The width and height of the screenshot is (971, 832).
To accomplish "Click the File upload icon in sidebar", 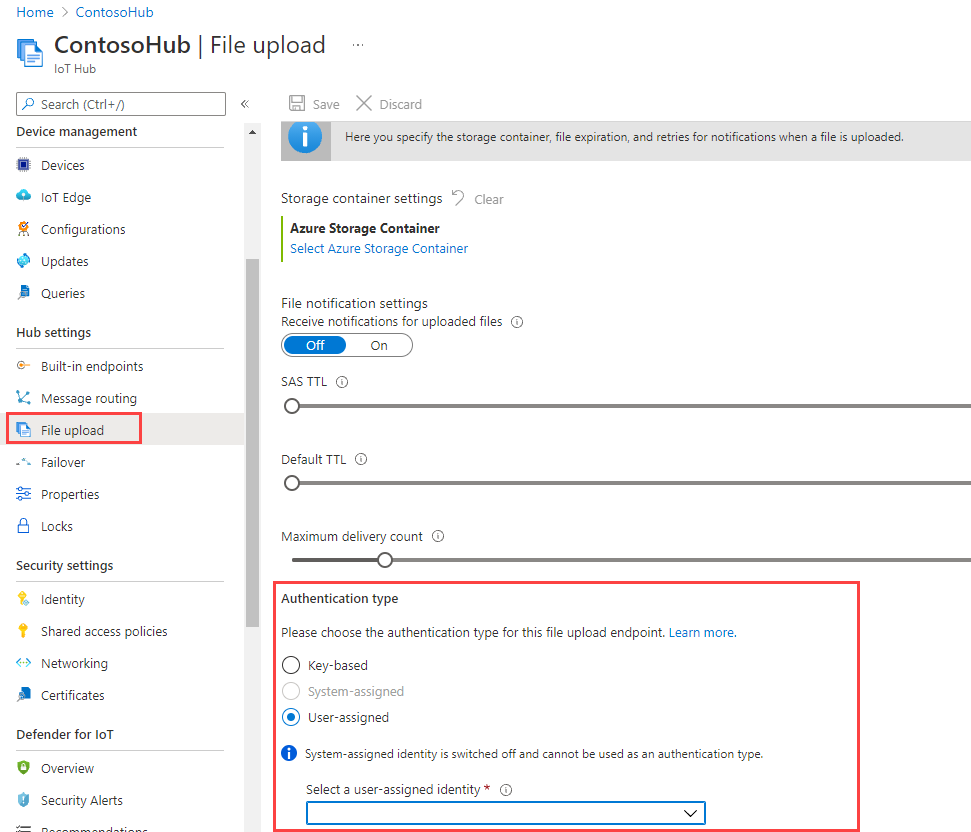I will (24, 430).
